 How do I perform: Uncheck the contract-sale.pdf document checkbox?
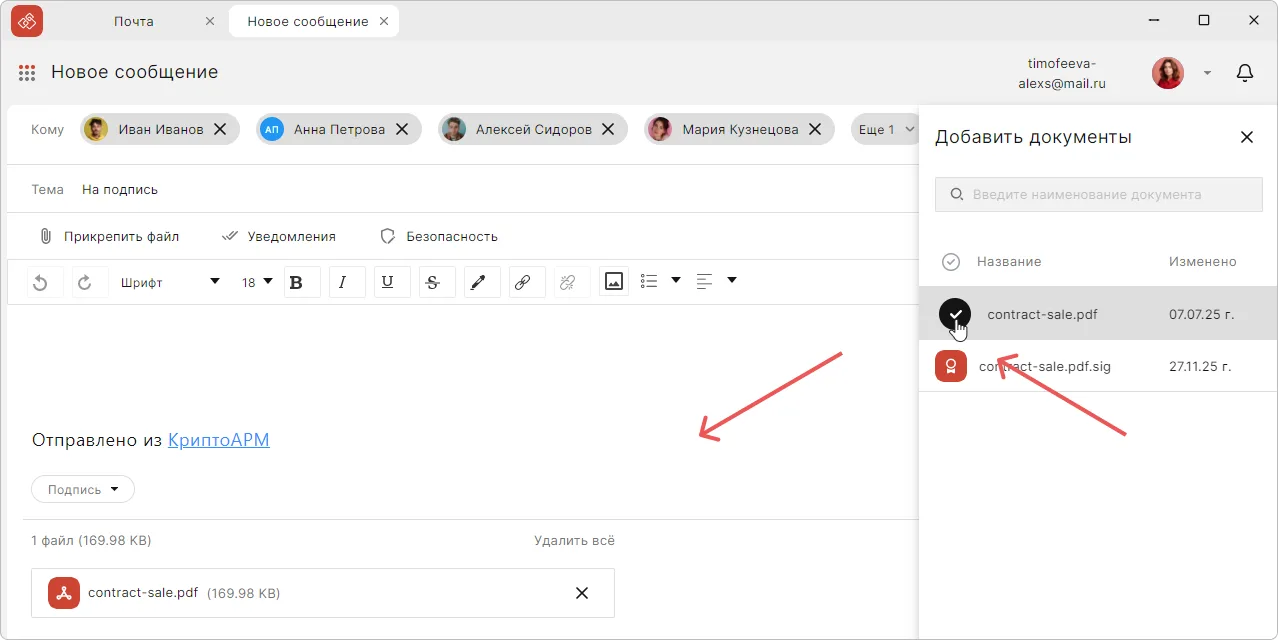point(955,314)
